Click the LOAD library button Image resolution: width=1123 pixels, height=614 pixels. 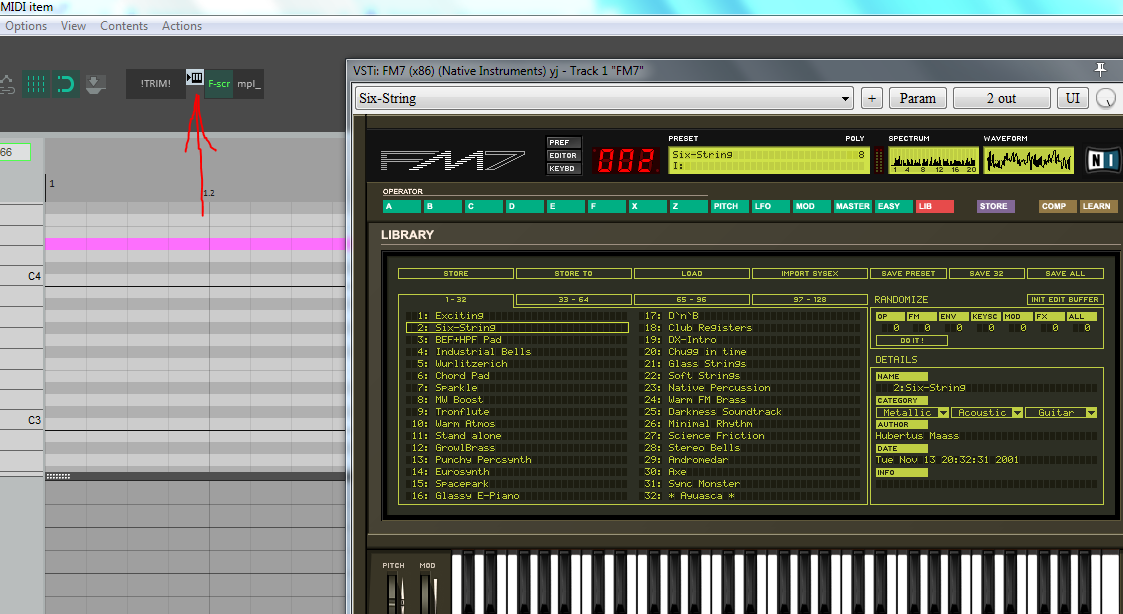(x=692, y=274)
